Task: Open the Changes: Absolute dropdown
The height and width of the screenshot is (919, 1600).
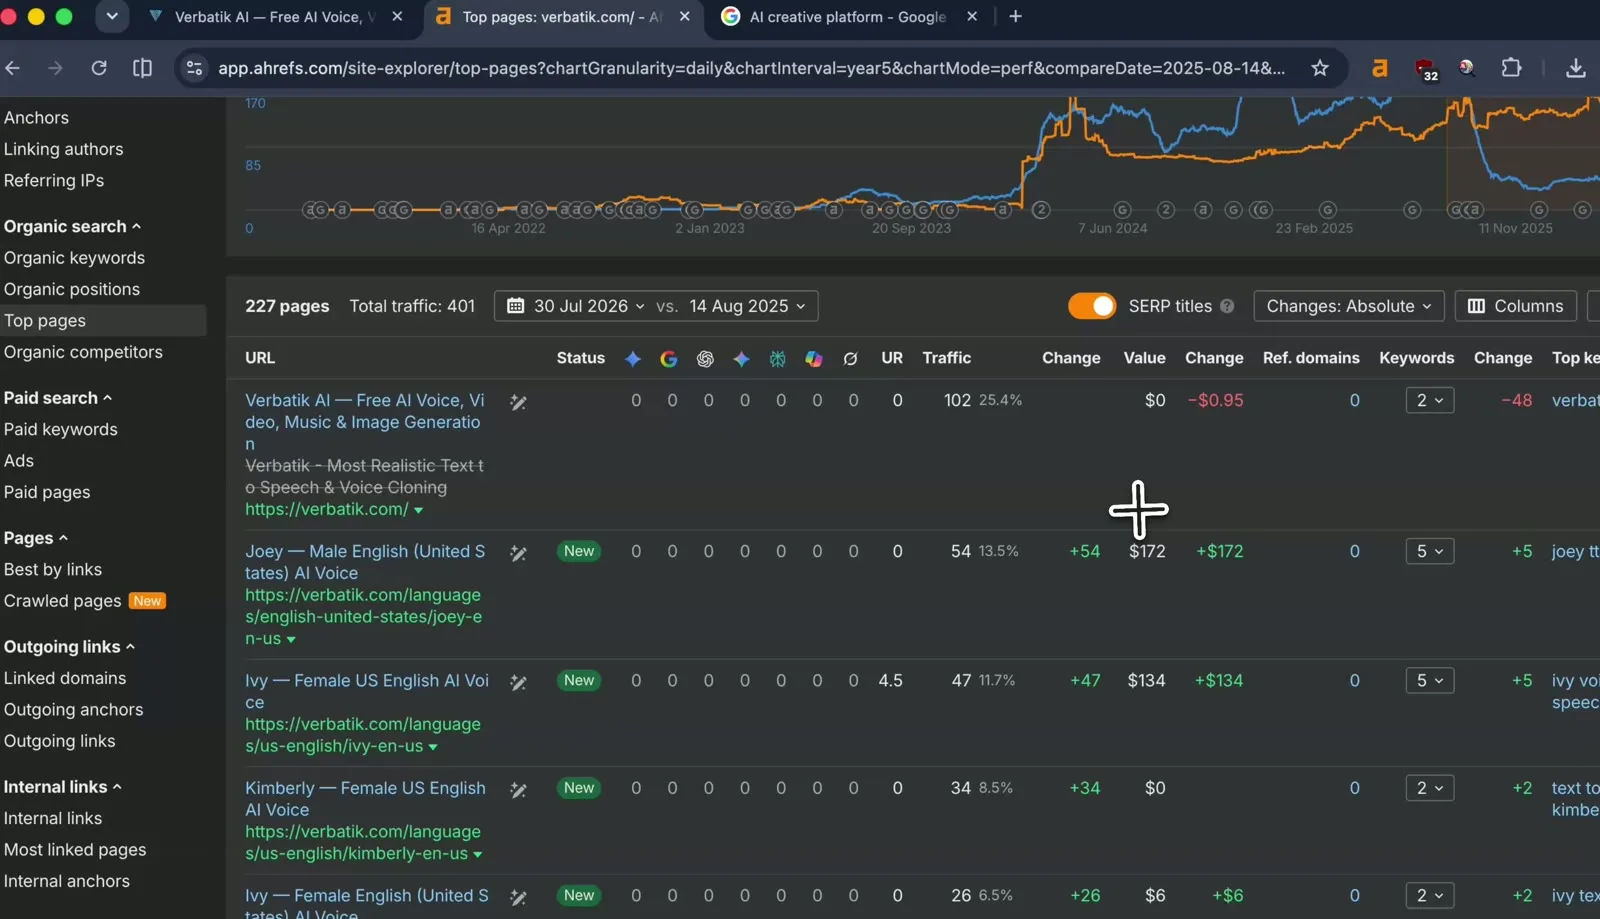Action: 1349,306
